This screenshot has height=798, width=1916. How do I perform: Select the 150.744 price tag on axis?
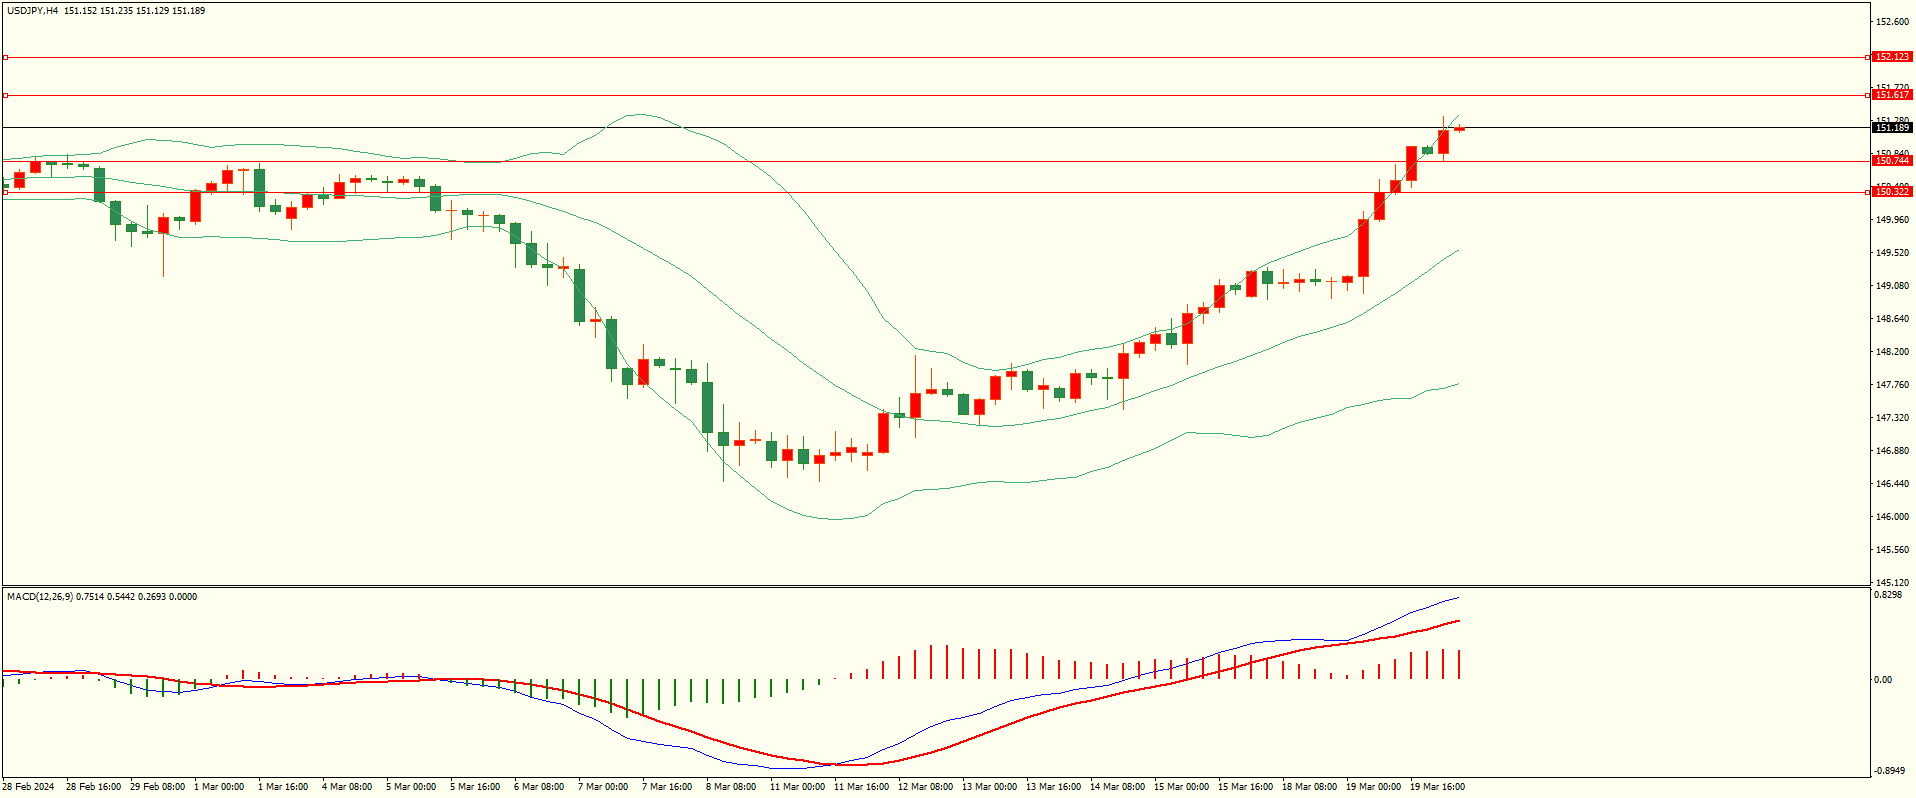1891,161
